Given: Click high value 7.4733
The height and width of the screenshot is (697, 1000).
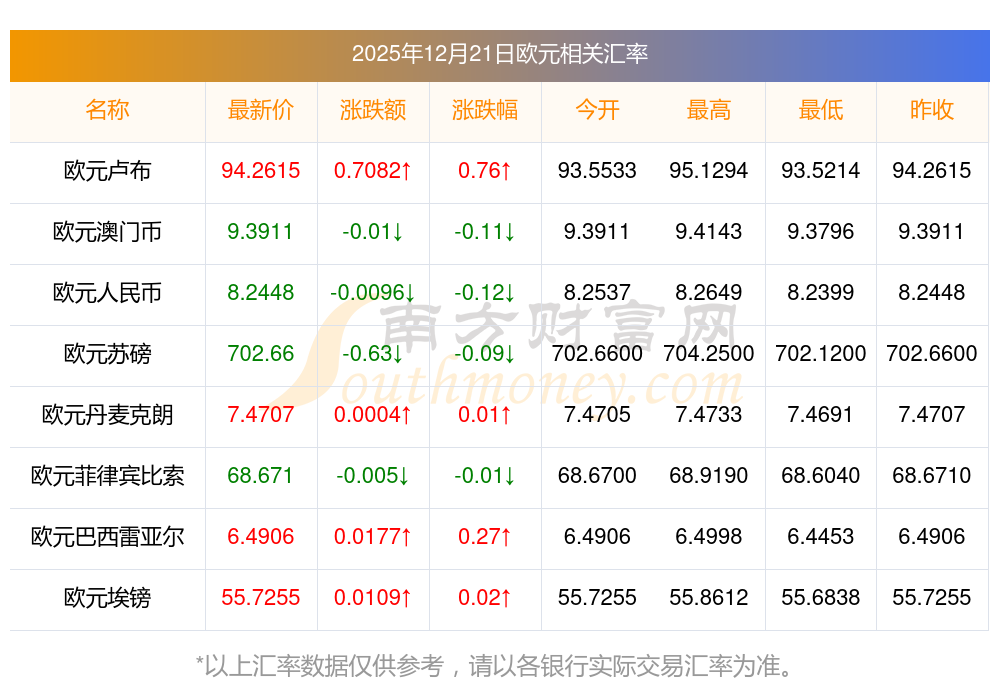Looking at the screenshot, I should pyautogui.click(x=709, y=415).
